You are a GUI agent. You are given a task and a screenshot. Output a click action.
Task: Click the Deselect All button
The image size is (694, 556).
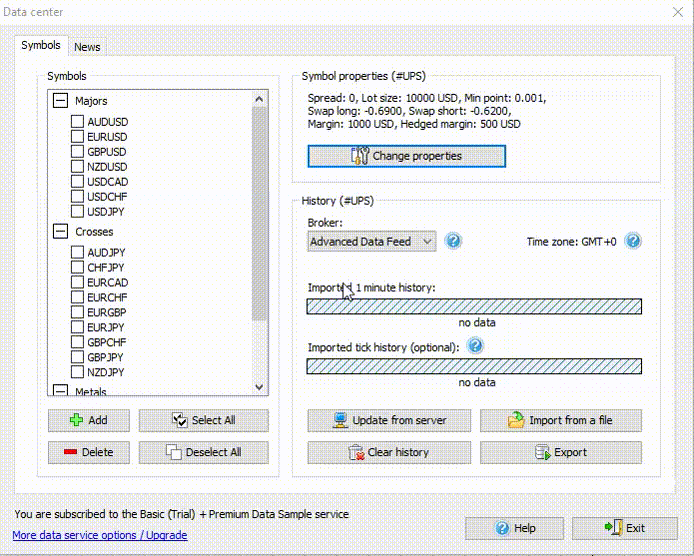[x=204, y=452]
